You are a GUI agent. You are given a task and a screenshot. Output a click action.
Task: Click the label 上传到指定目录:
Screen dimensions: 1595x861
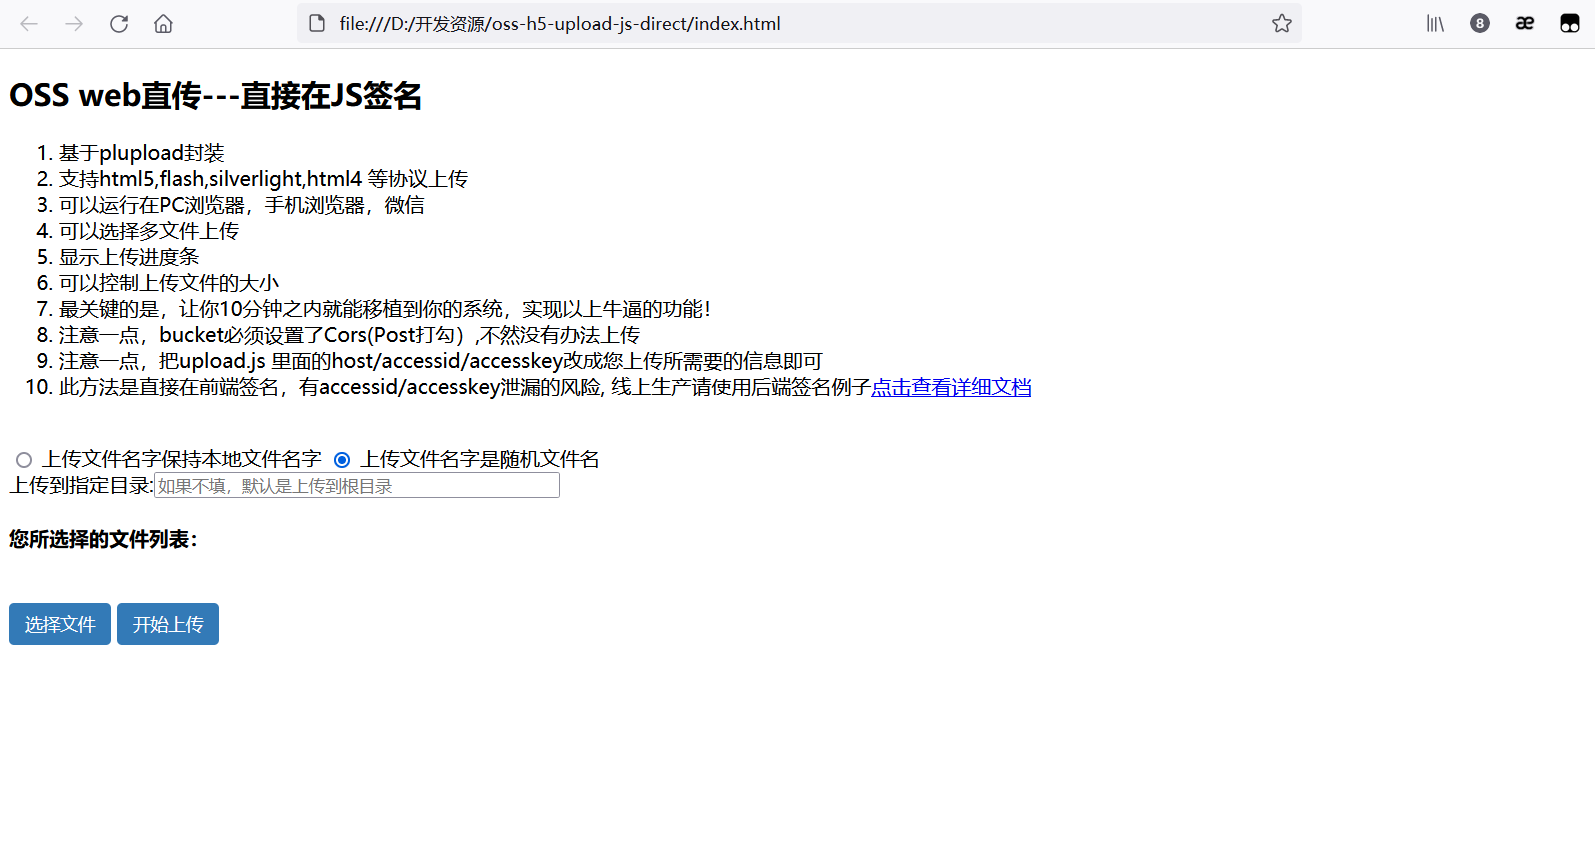pos(81,486)
